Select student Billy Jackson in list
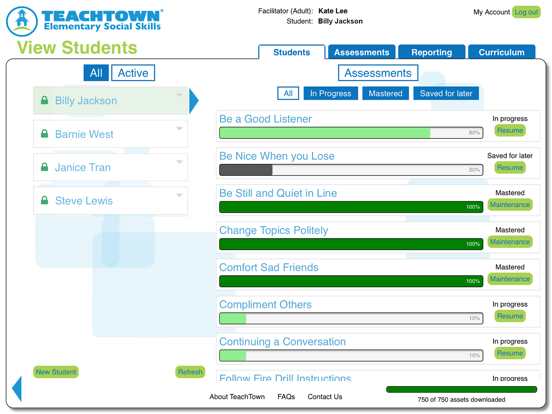Viewport: 552px width, 414px height. click(x=111, y=100)
